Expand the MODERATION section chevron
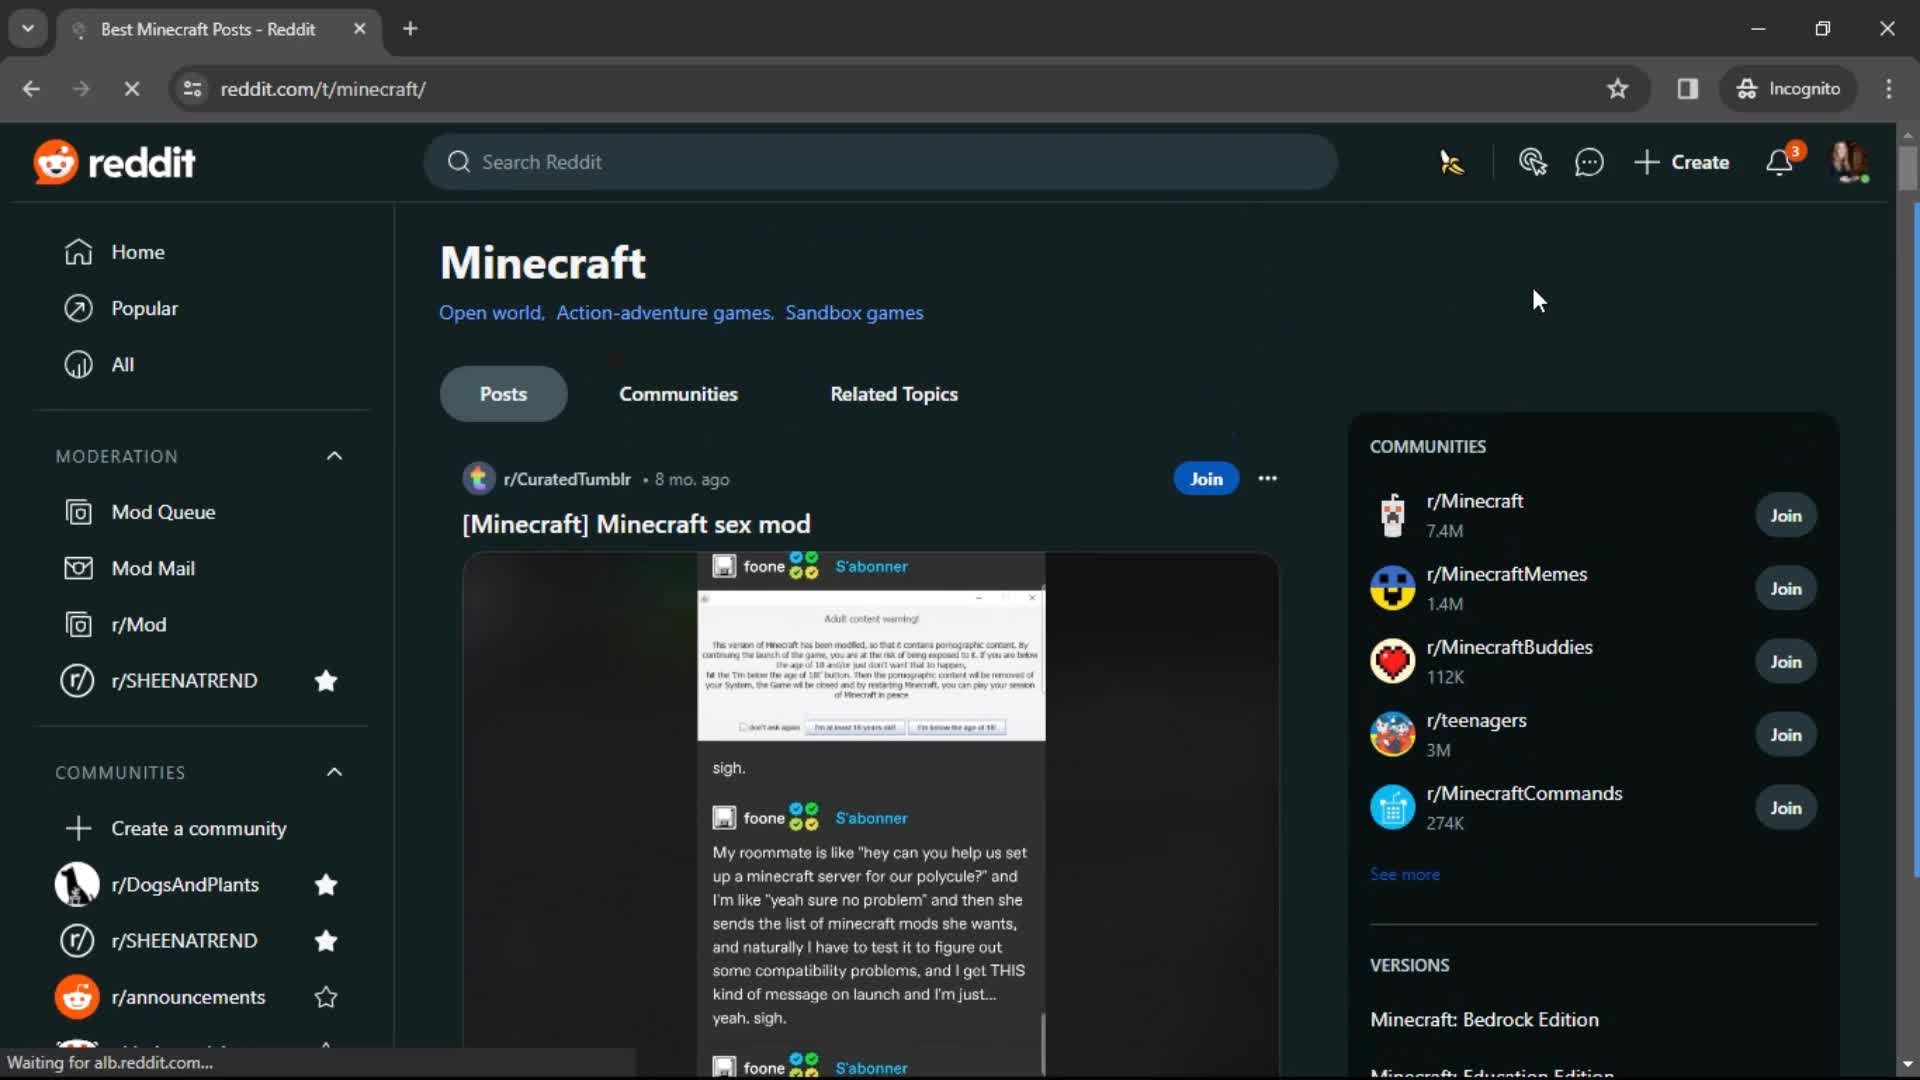Viewport: 1920px width, 1080px height. tap(332, 455)
